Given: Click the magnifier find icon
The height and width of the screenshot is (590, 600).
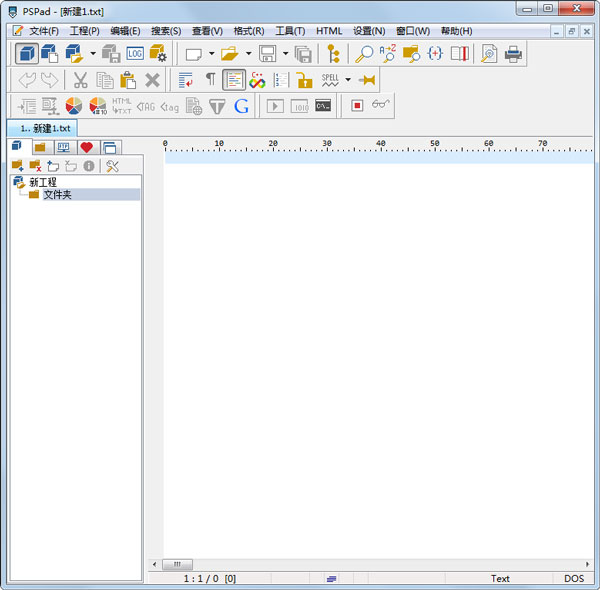Looking at the screenshot, I should (x=364, y=54).
